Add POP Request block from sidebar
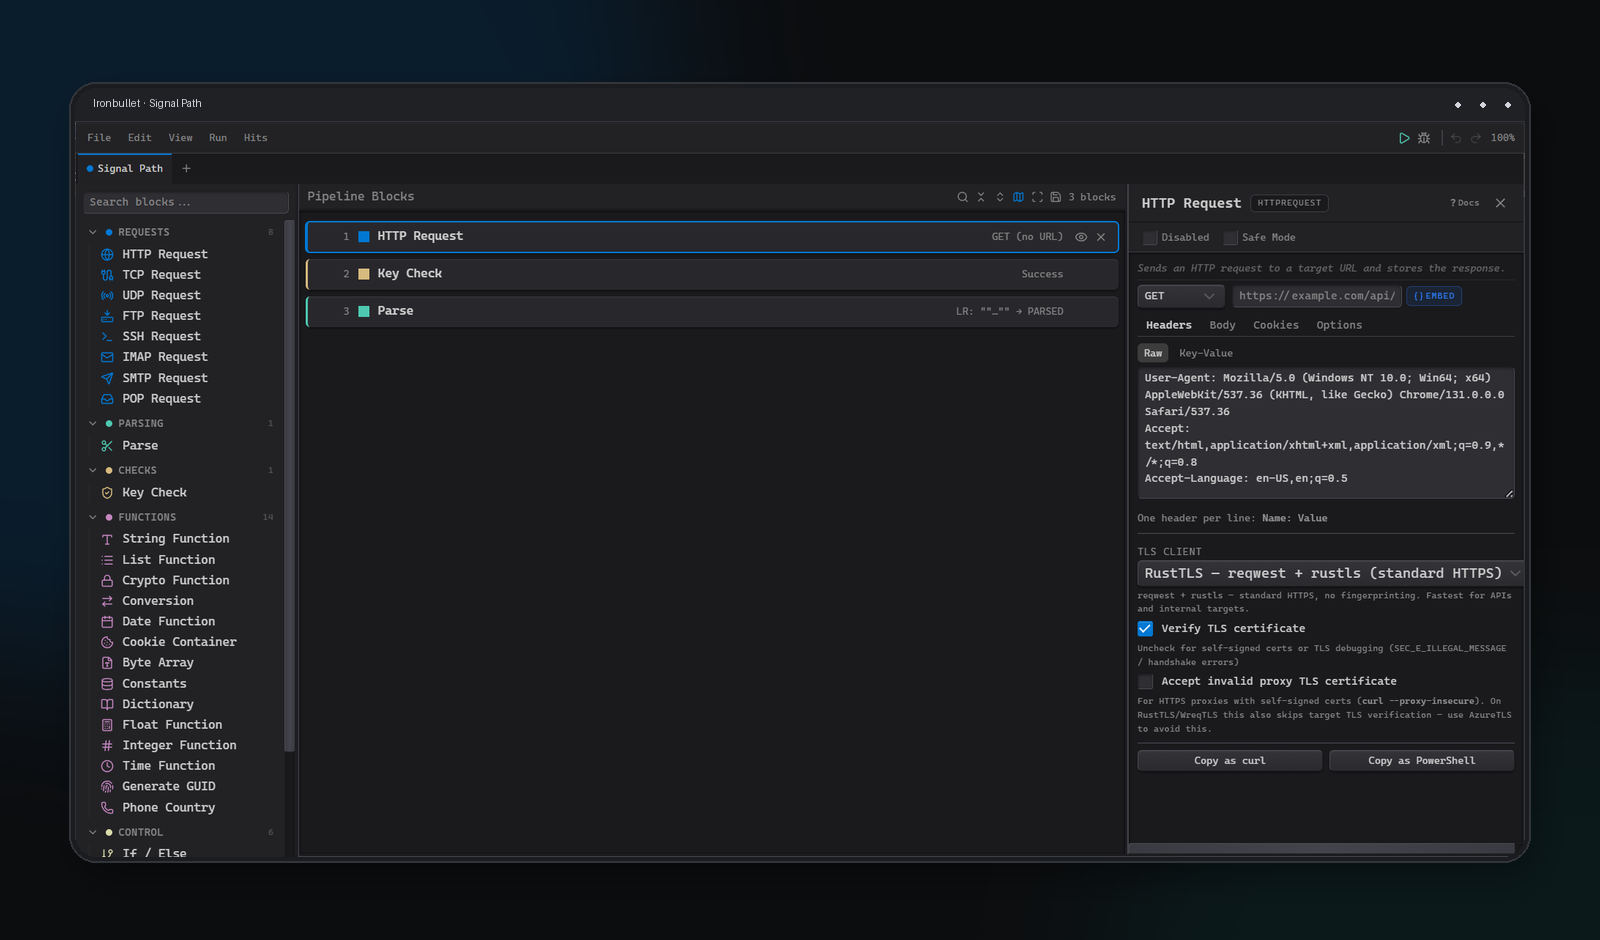This screenshot has height=940, width=1600. 161,398
